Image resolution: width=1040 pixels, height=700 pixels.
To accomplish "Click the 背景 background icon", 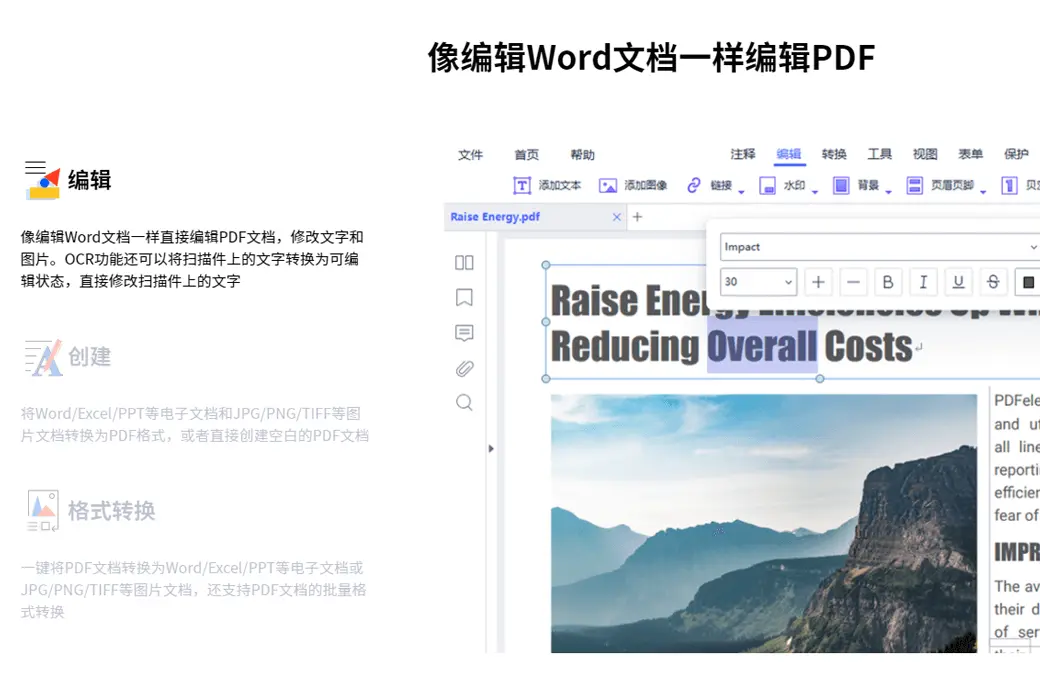I will 841,185.
